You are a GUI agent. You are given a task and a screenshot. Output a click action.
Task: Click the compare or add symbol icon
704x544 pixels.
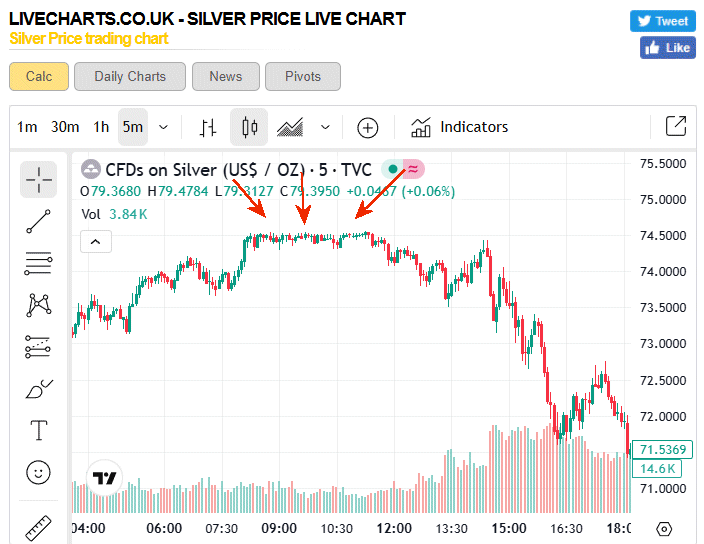click(x=368, y=127)
